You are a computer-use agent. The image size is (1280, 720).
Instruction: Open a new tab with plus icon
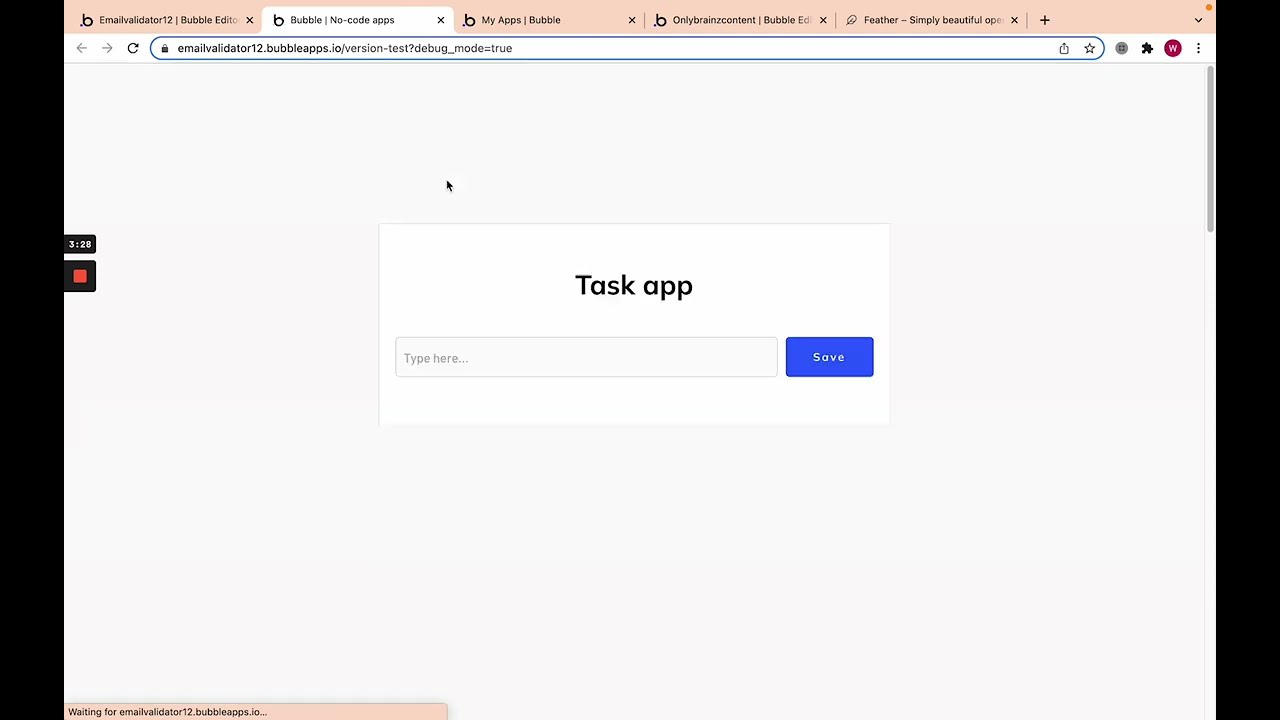click(1044, 20)
